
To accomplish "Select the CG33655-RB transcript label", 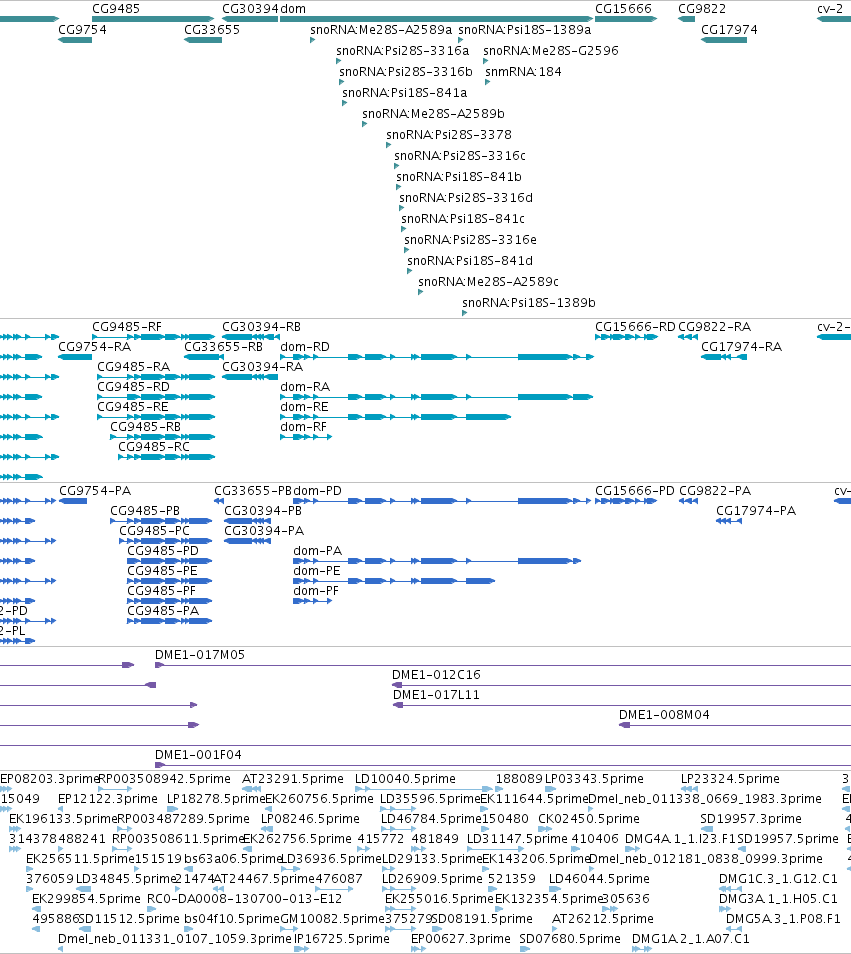I will [x=223, y=346].
